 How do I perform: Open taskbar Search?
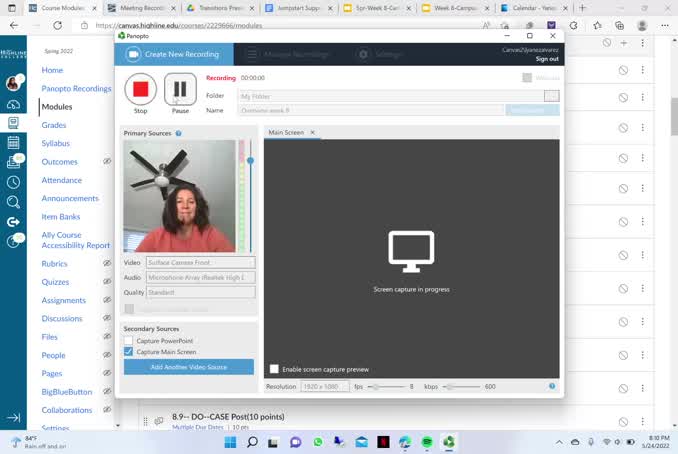pos(252,442)
